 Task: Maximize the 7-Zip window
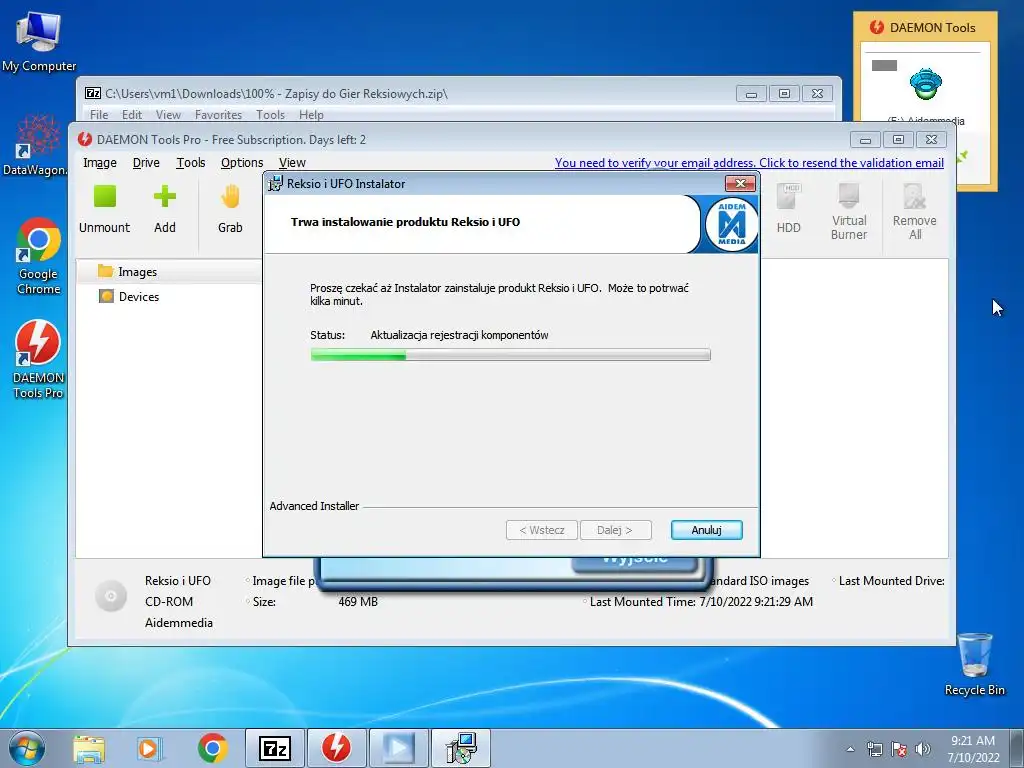pos(784,93)
